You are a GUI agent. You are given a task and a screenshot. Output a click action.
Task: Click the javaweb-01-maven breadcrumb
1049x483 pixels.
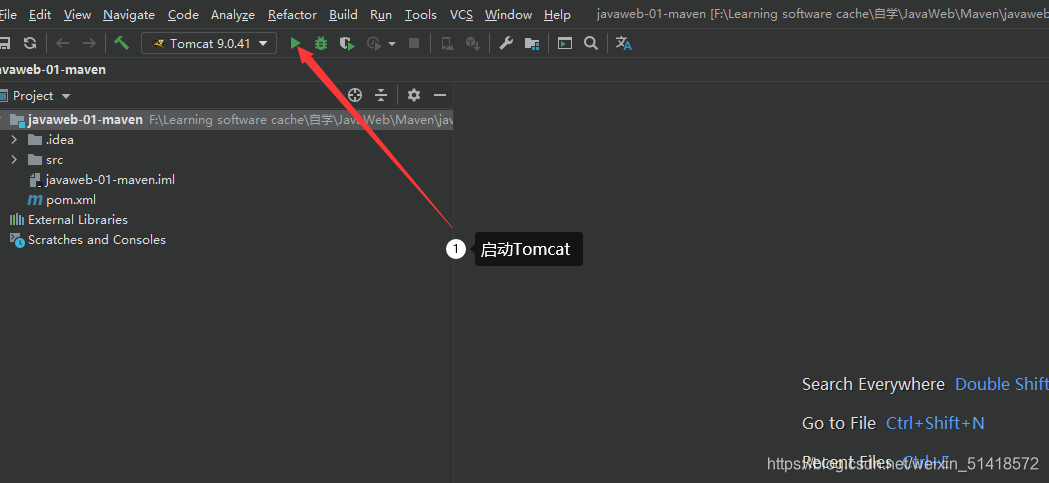(52, 70)
